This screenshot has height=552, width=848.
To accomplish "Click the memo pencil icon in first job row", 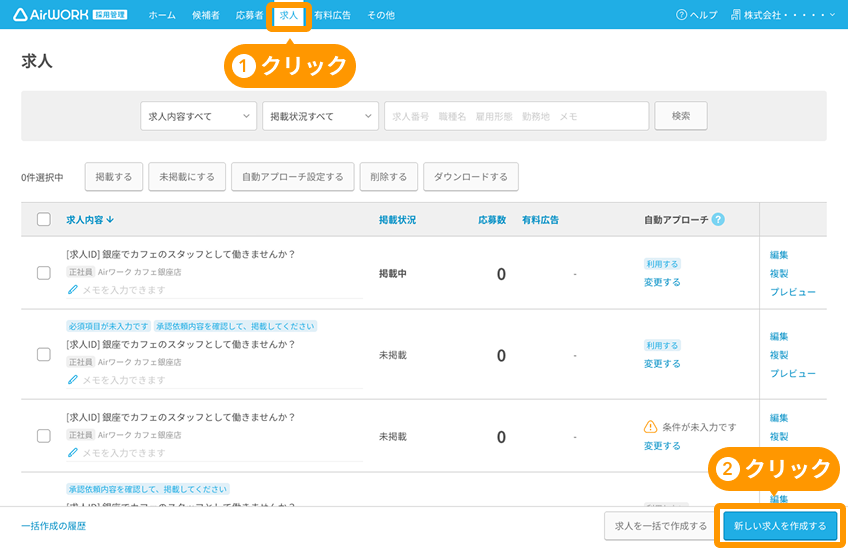I will tap(72, 290).
